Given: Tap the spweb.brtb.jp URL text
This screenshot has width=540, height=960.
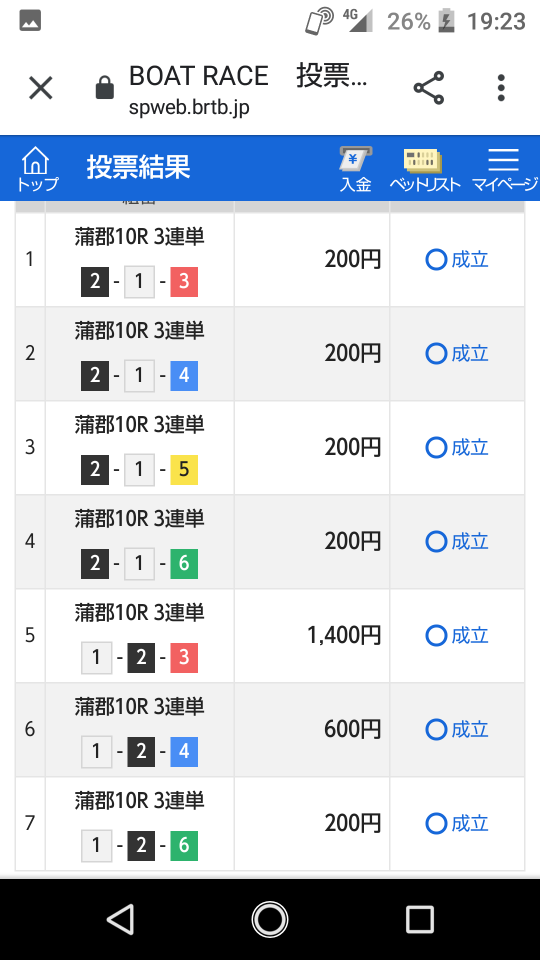Looking at the screenshot, I should point(189,108).
